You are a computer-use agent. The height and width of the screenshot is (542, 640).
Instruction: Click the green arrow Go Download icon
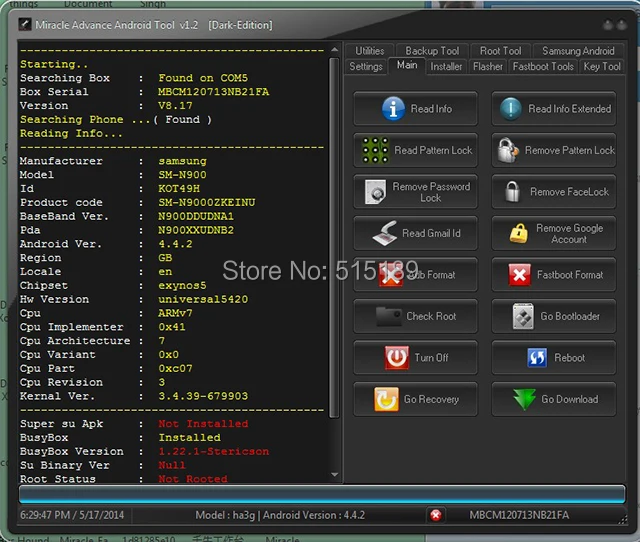pyautogui.click(x=524, y=399)
